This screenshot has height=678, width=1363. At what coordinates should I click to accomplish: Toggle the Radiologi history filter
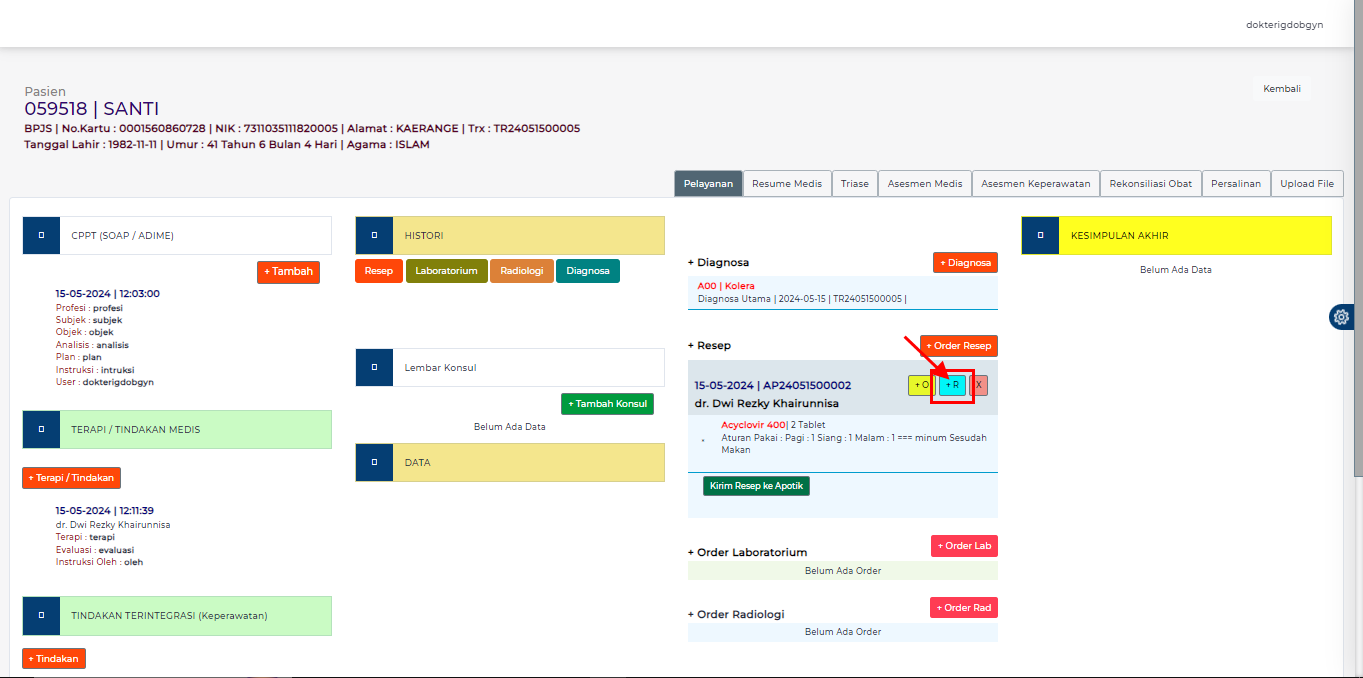click(521, 270)
